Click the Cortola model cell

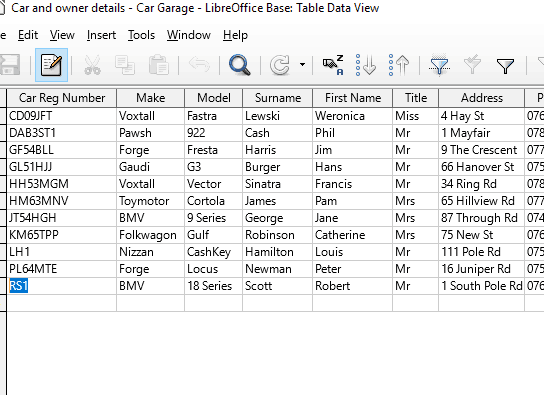pos(214,201)
